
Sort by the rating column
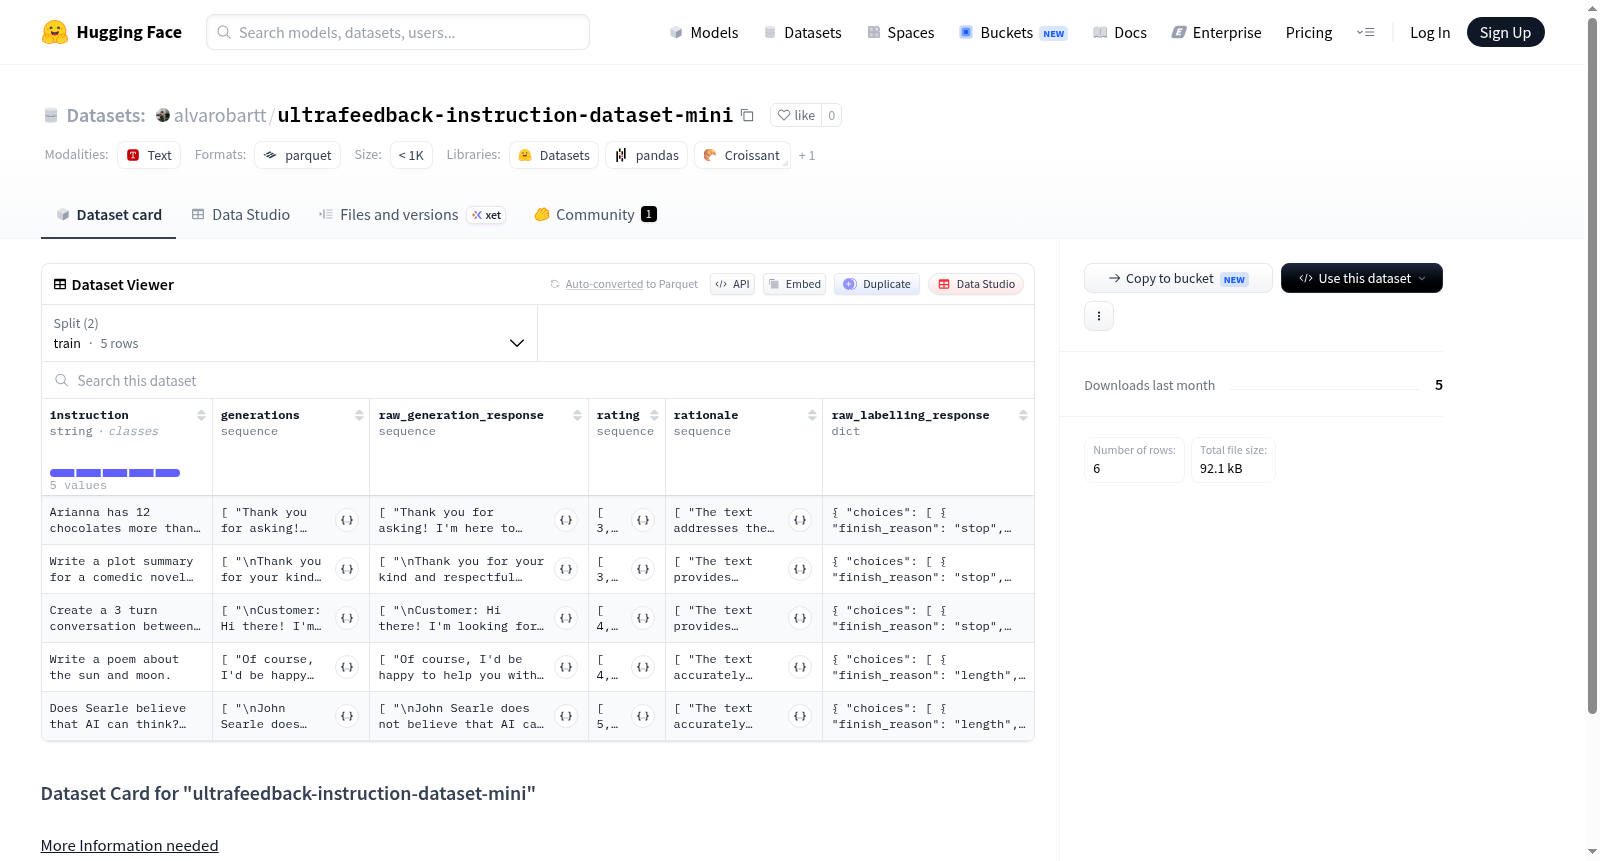pos(654,415)
